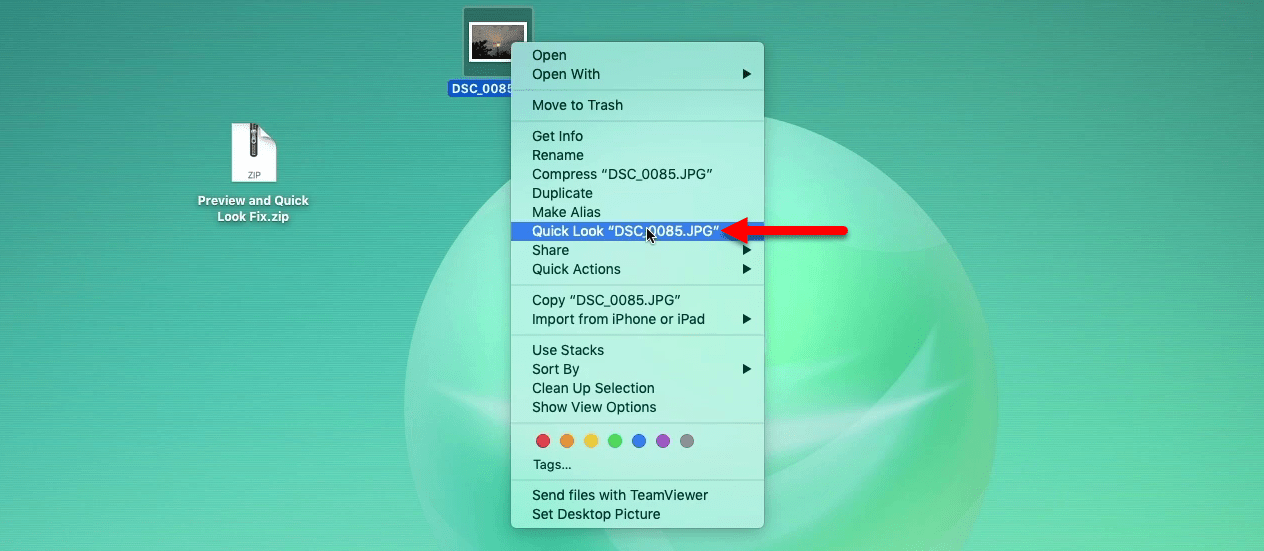Open the Sort By submenu
The image size is (1264, 551).
coord(637,369)
